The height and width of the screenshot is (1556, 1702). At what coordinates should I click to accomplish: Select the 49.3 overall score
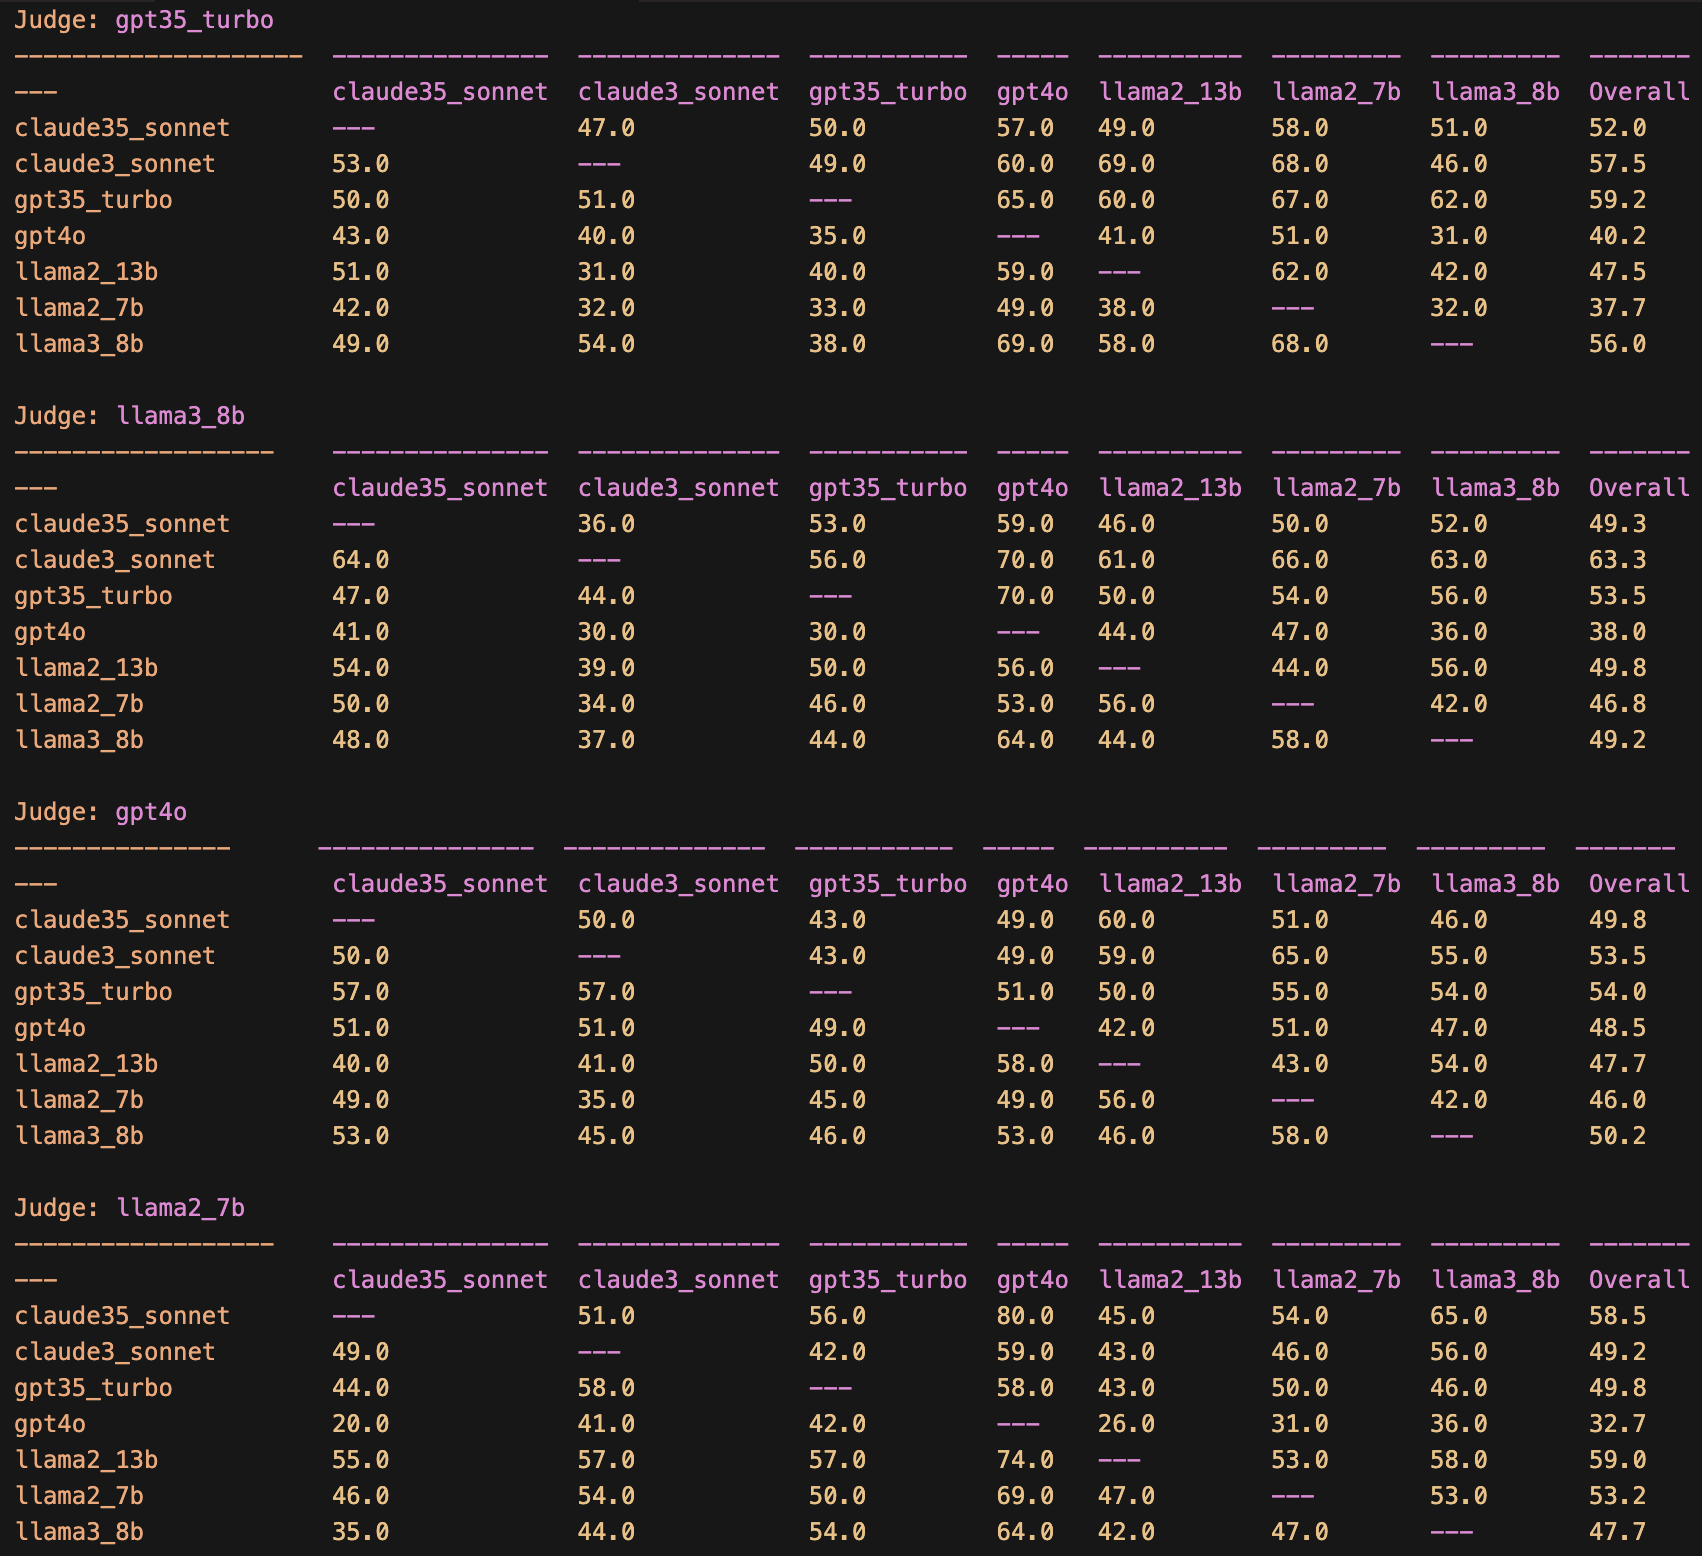point(1617,524)
